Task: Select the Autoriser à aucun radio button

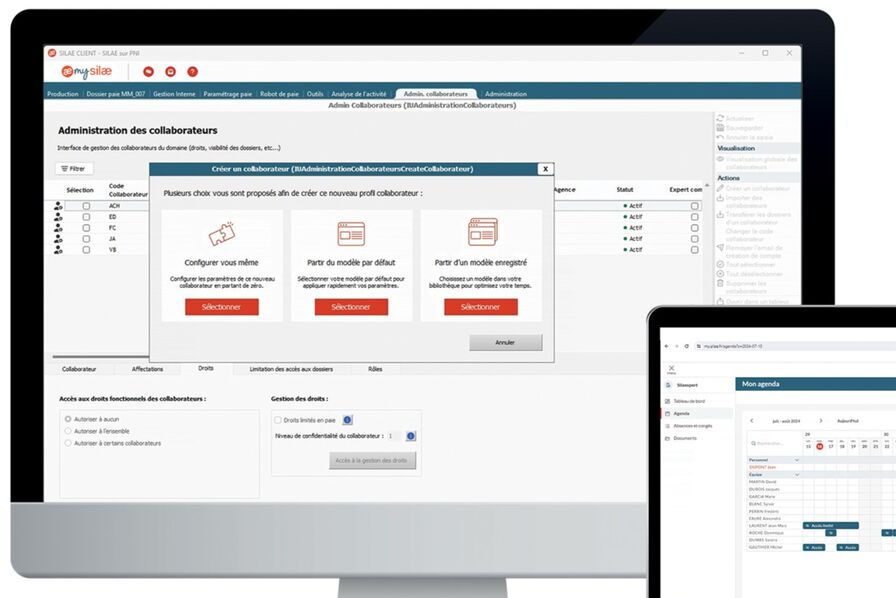Action: click(x=68, y=419)
